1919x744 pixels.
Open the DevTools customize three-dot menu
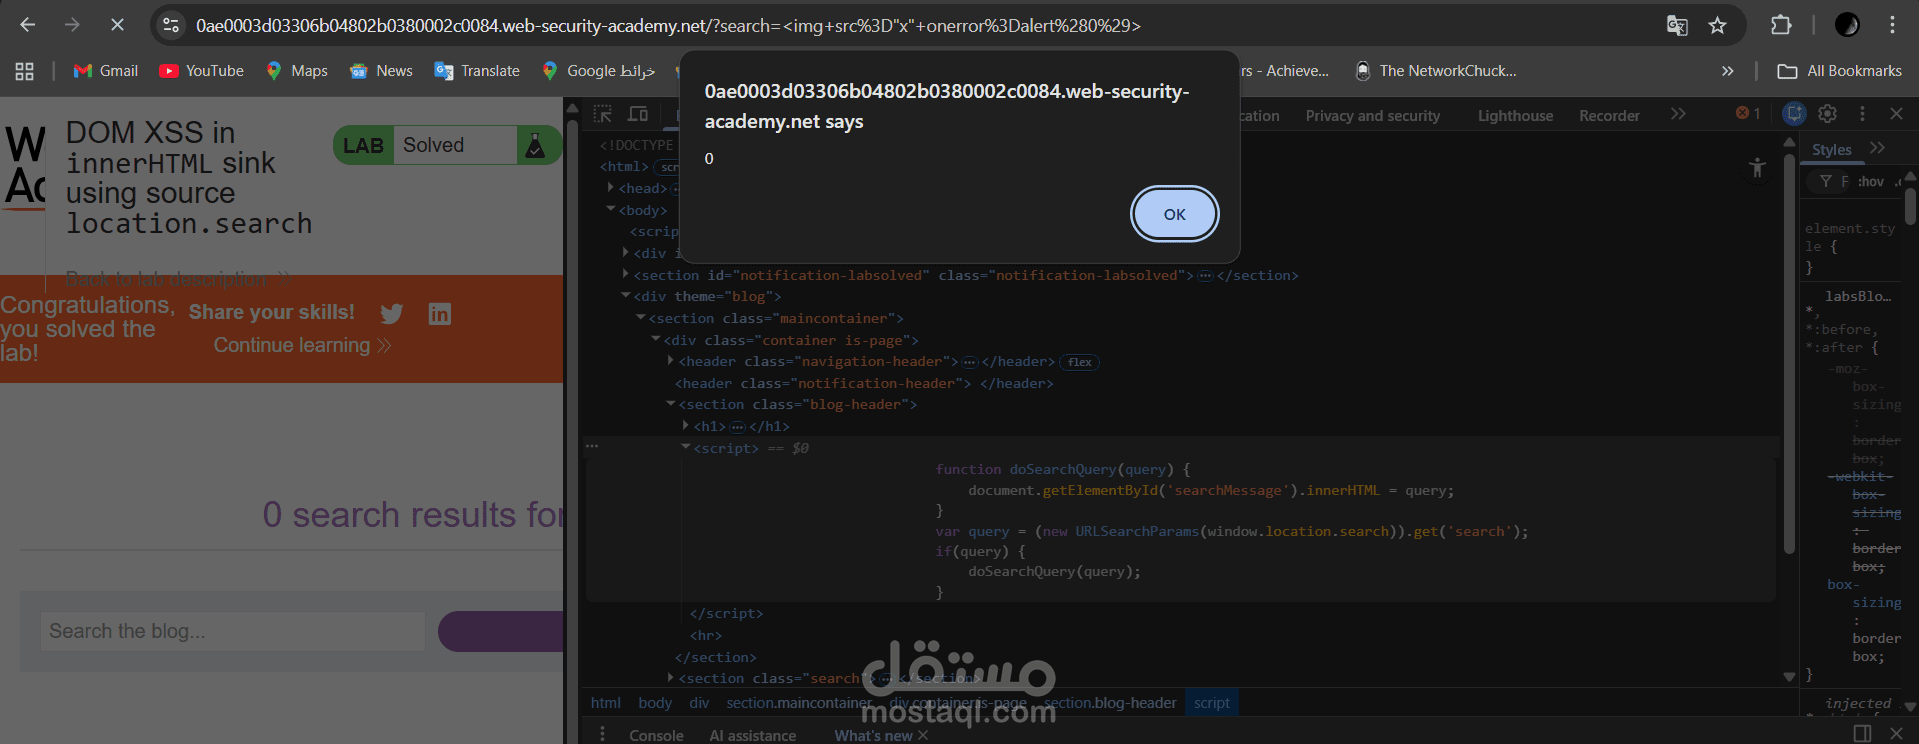pos(1862,114)
